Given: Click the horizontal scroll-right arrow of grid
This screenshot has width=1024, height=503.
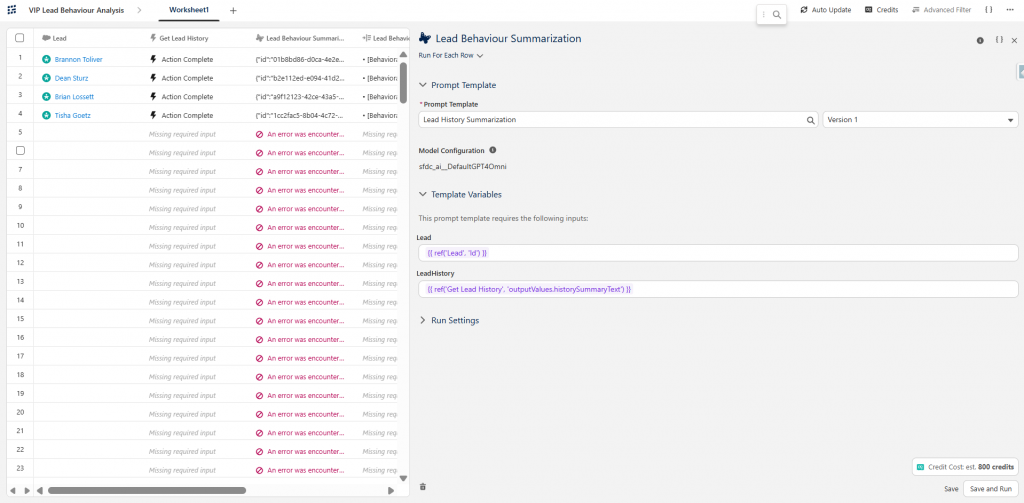Looking at the screenshot, I should [391, 490].
